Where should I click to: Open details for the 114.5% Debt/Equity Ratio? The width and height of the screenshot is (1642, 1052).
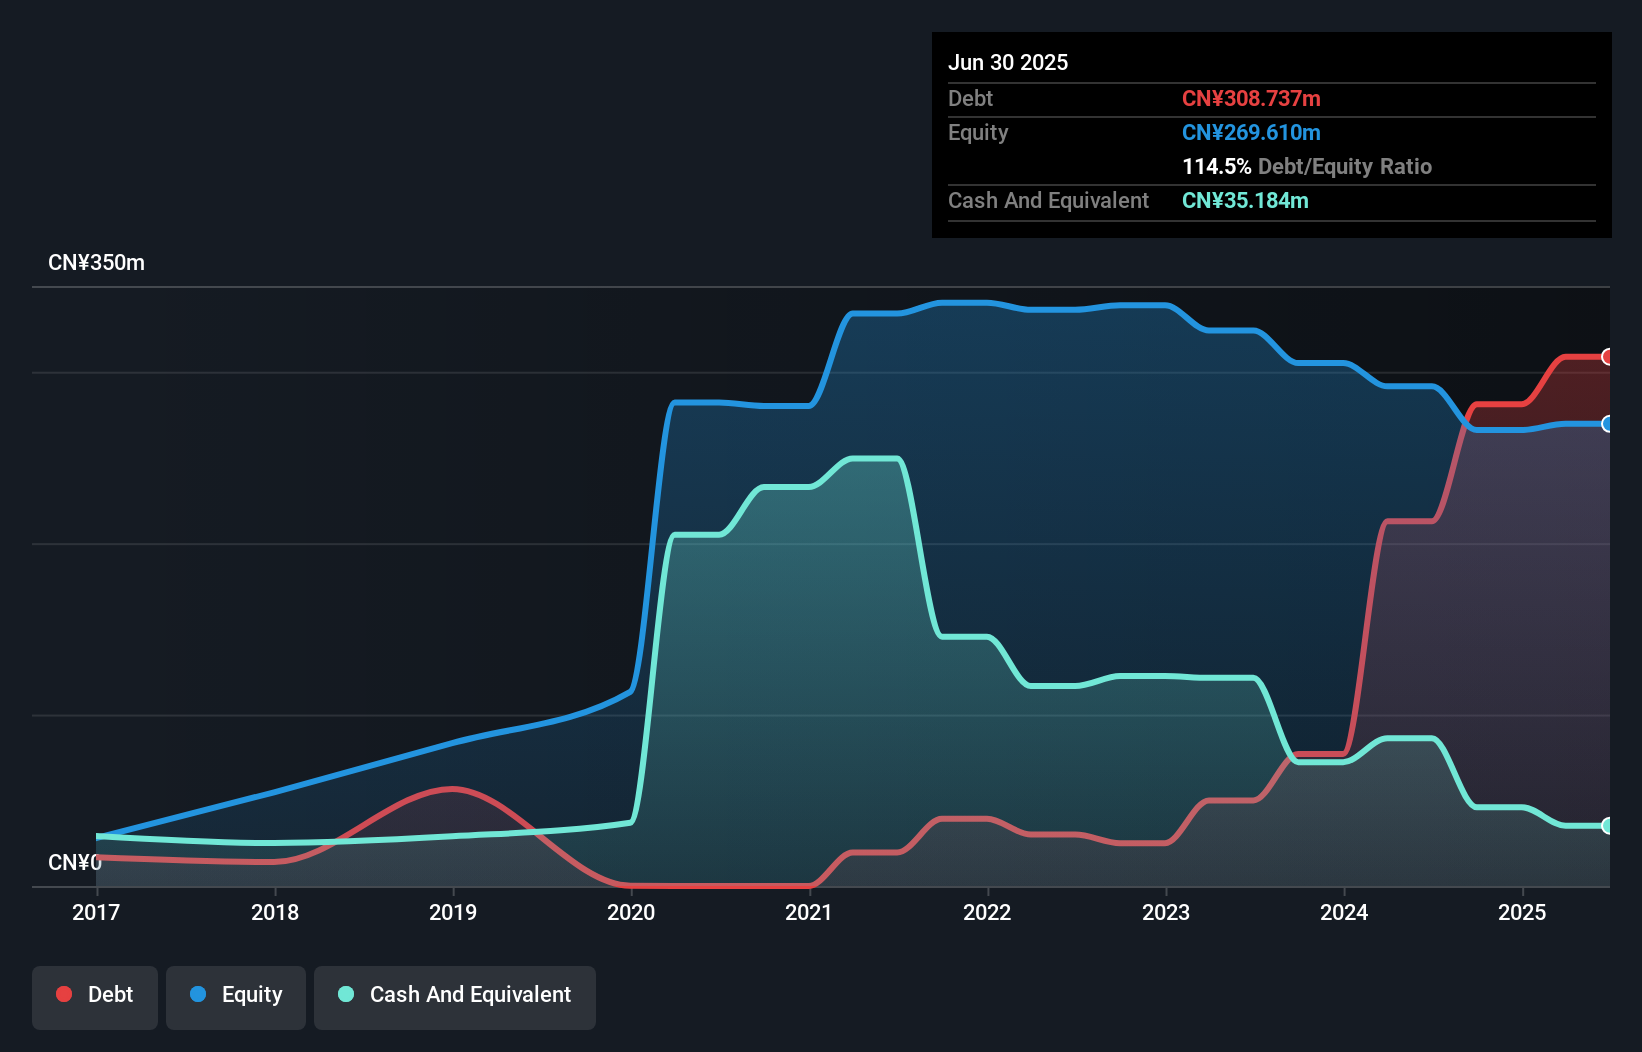click(1307, 166)
